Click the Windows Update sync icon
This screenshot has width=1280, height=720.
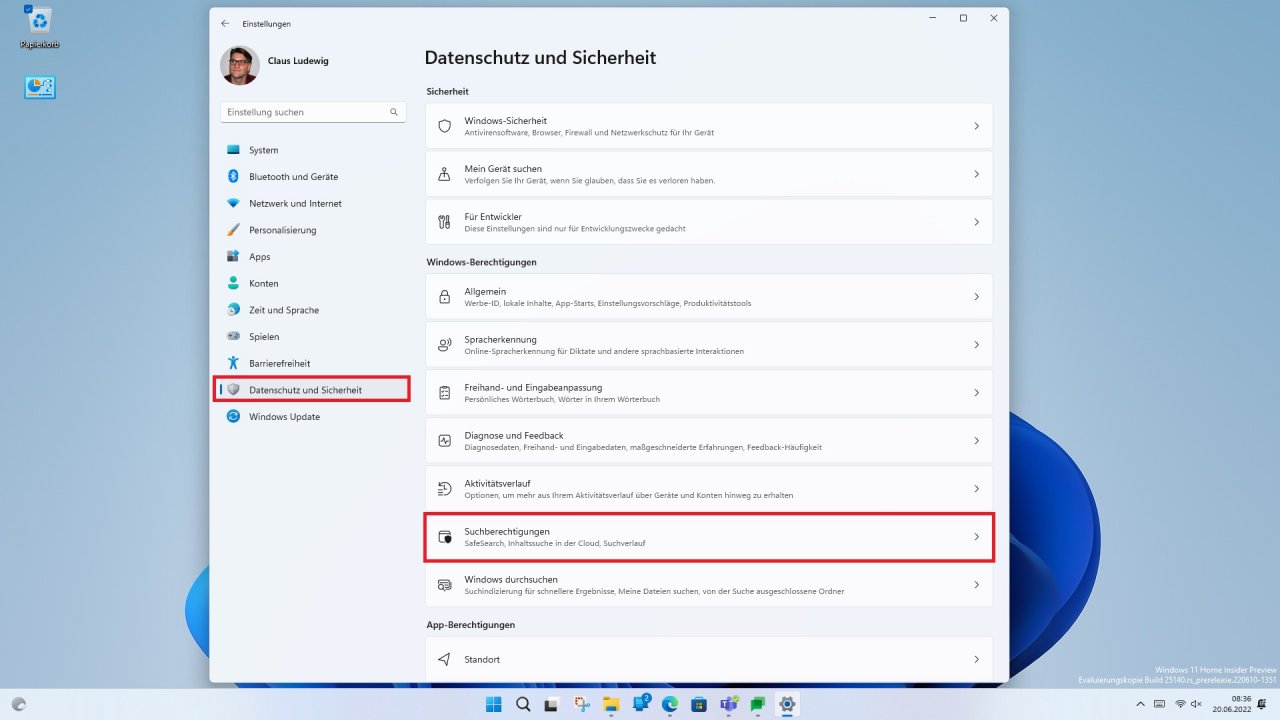pos(233,416)
